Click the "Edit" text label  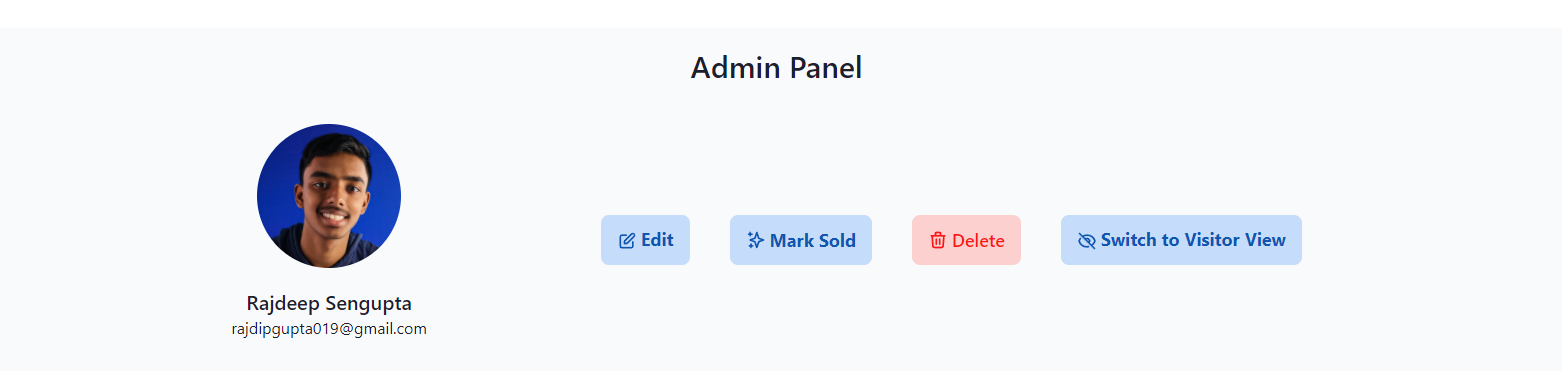point(657,240)
